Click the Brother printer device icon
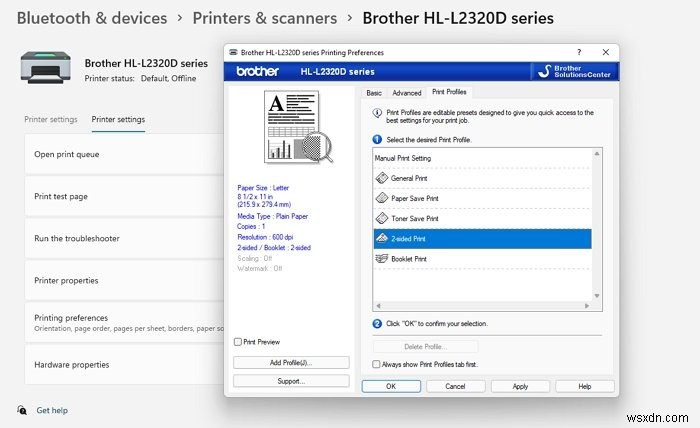This screenshot has height=428, width=700. tap(46, 67)
